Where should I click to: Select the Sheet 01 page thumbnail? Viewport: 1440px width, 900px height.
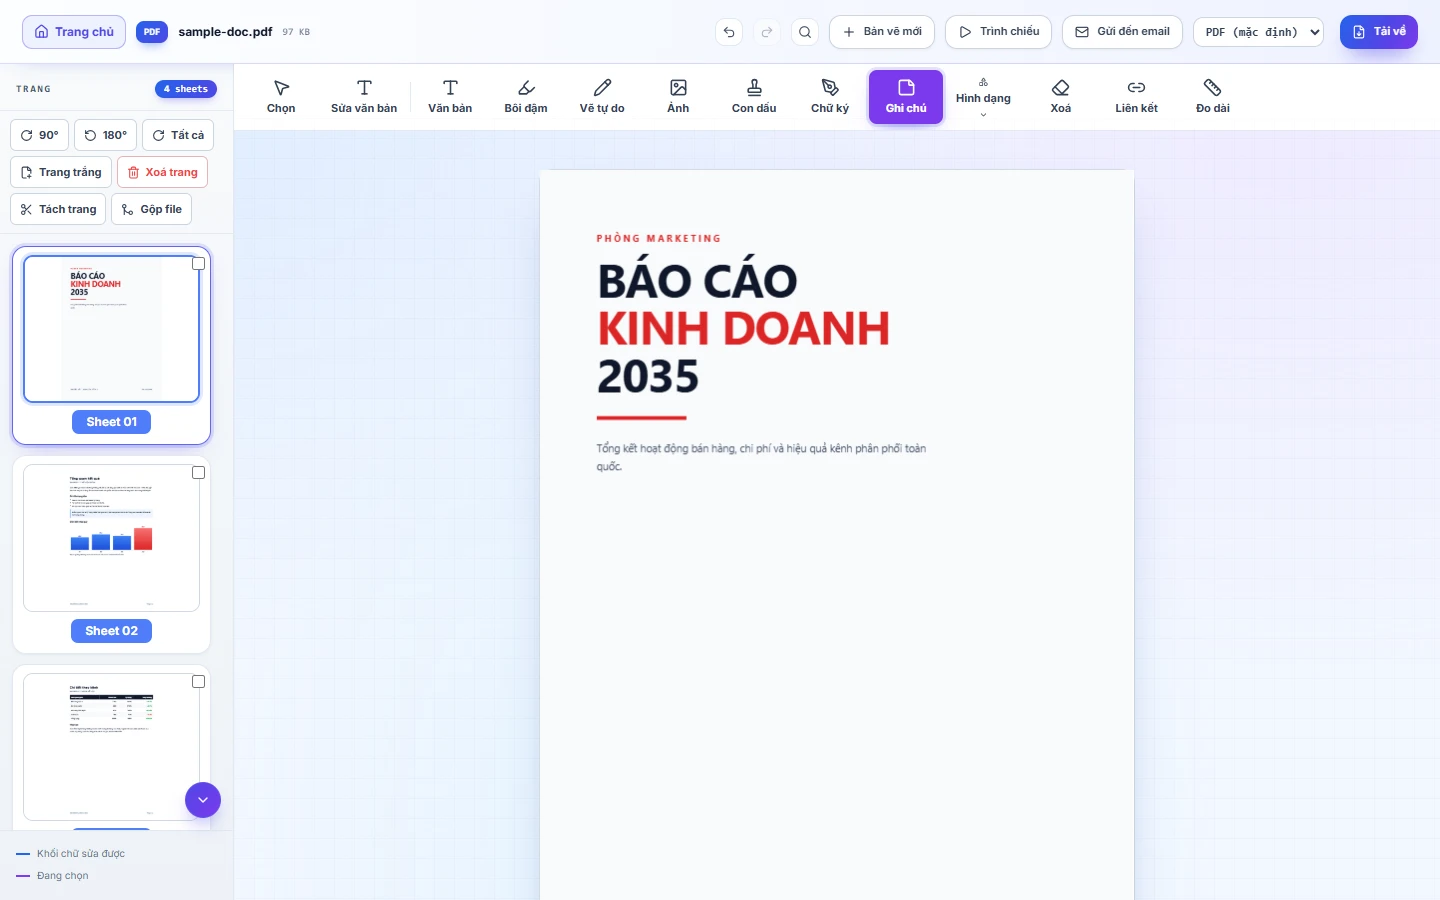(x=111, y=329)
